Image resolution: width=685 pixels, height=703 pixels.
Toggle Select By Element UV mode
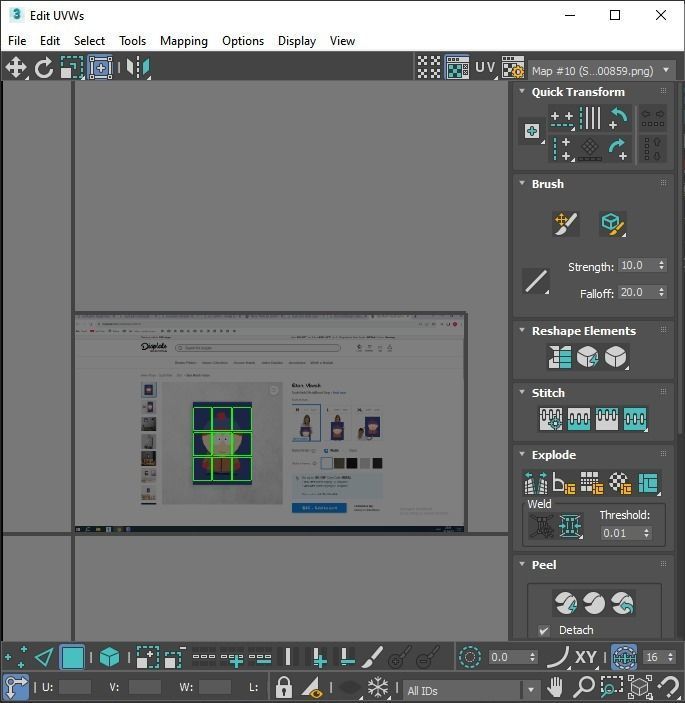point(109,657)
